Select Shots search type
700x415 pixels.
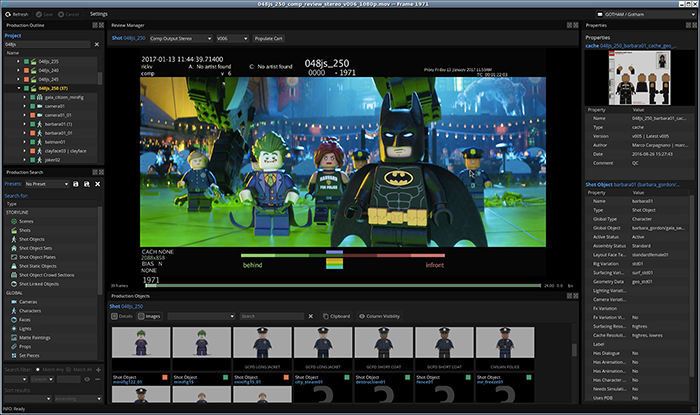click(25, 230)
